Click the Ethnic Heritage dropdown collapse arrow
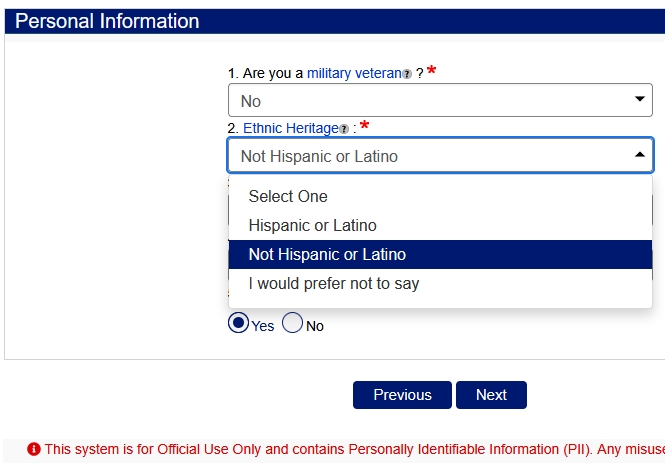The image size is (665, 463). (x=640, y=155)
